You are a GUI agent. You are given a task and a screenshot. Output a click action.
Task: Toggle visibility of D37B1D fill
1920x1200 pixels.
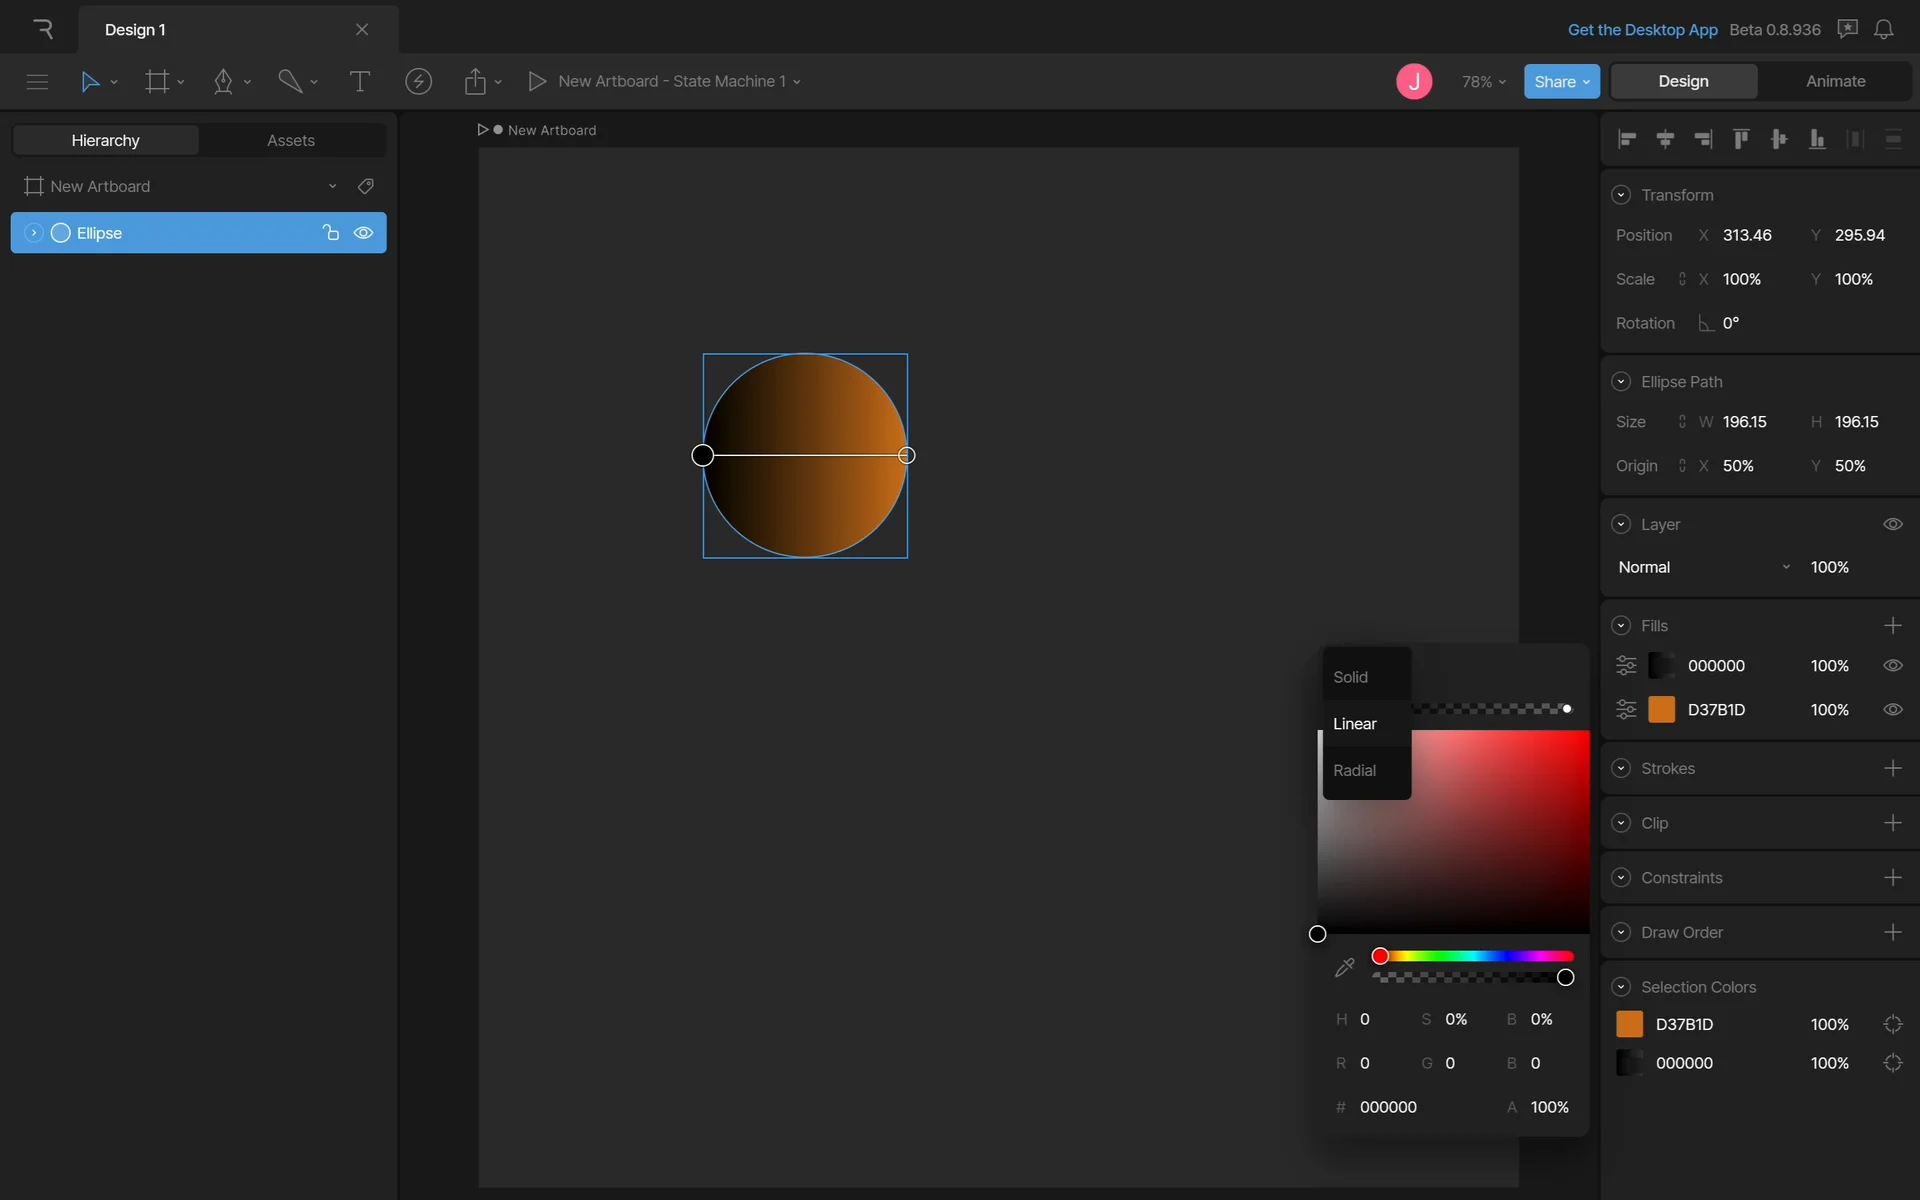point(1892,710)
